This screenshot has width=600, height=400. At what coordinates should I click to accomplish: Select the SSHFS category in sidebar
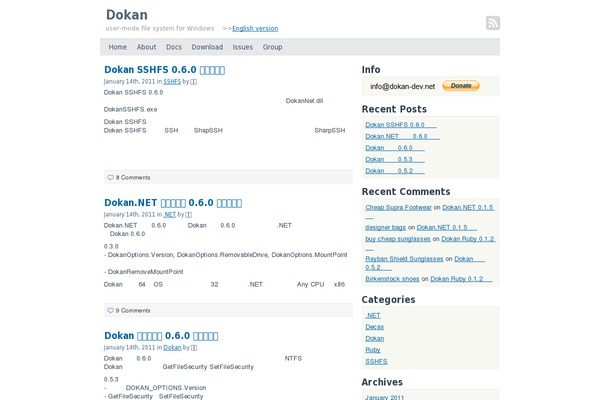tap(376, 361)
